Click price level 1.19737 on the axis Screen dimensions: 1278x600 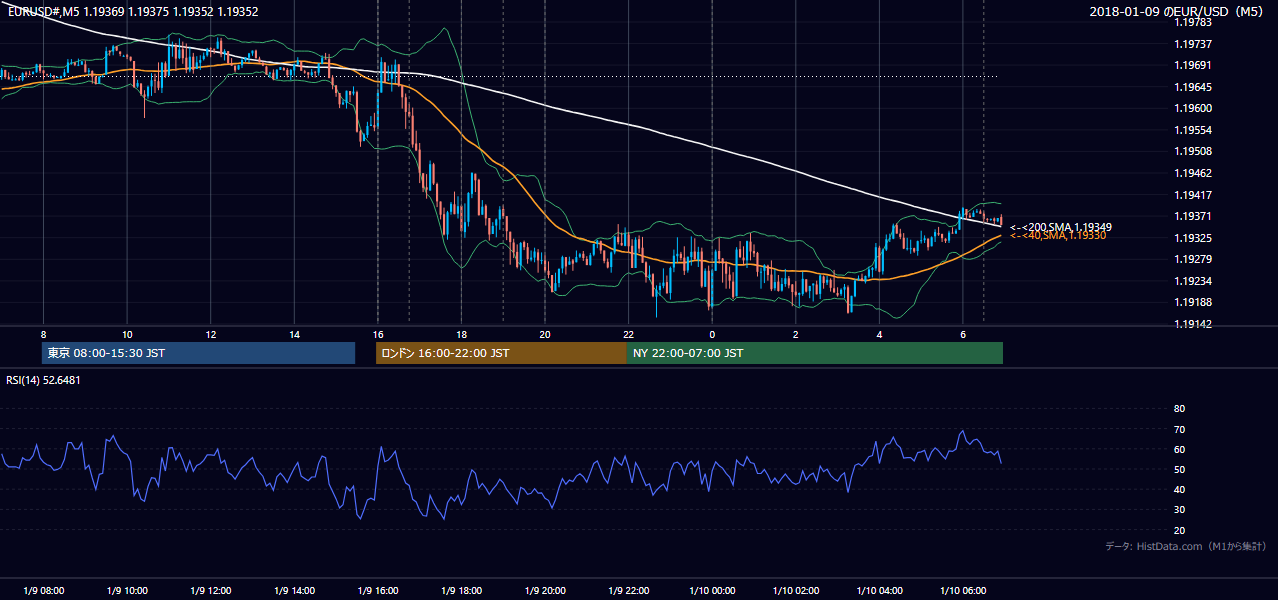[1193, 44]
